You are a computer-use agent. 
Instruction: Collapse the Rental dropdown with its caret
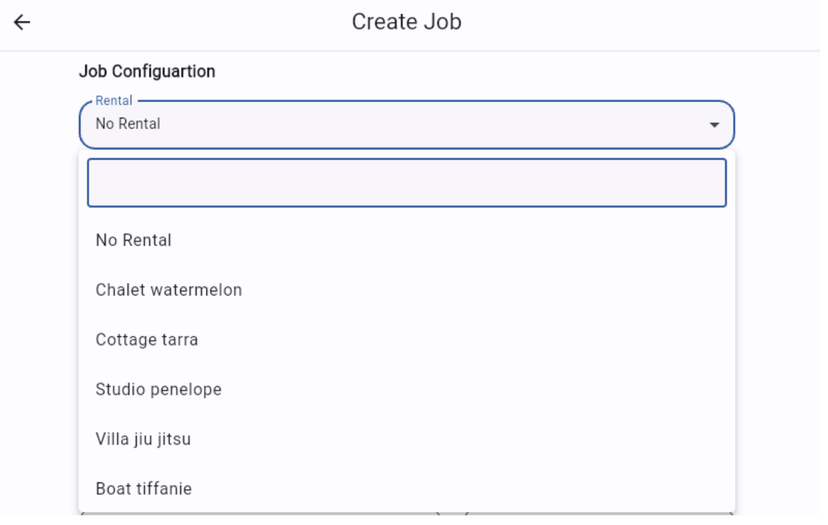(x=714, y=125)
